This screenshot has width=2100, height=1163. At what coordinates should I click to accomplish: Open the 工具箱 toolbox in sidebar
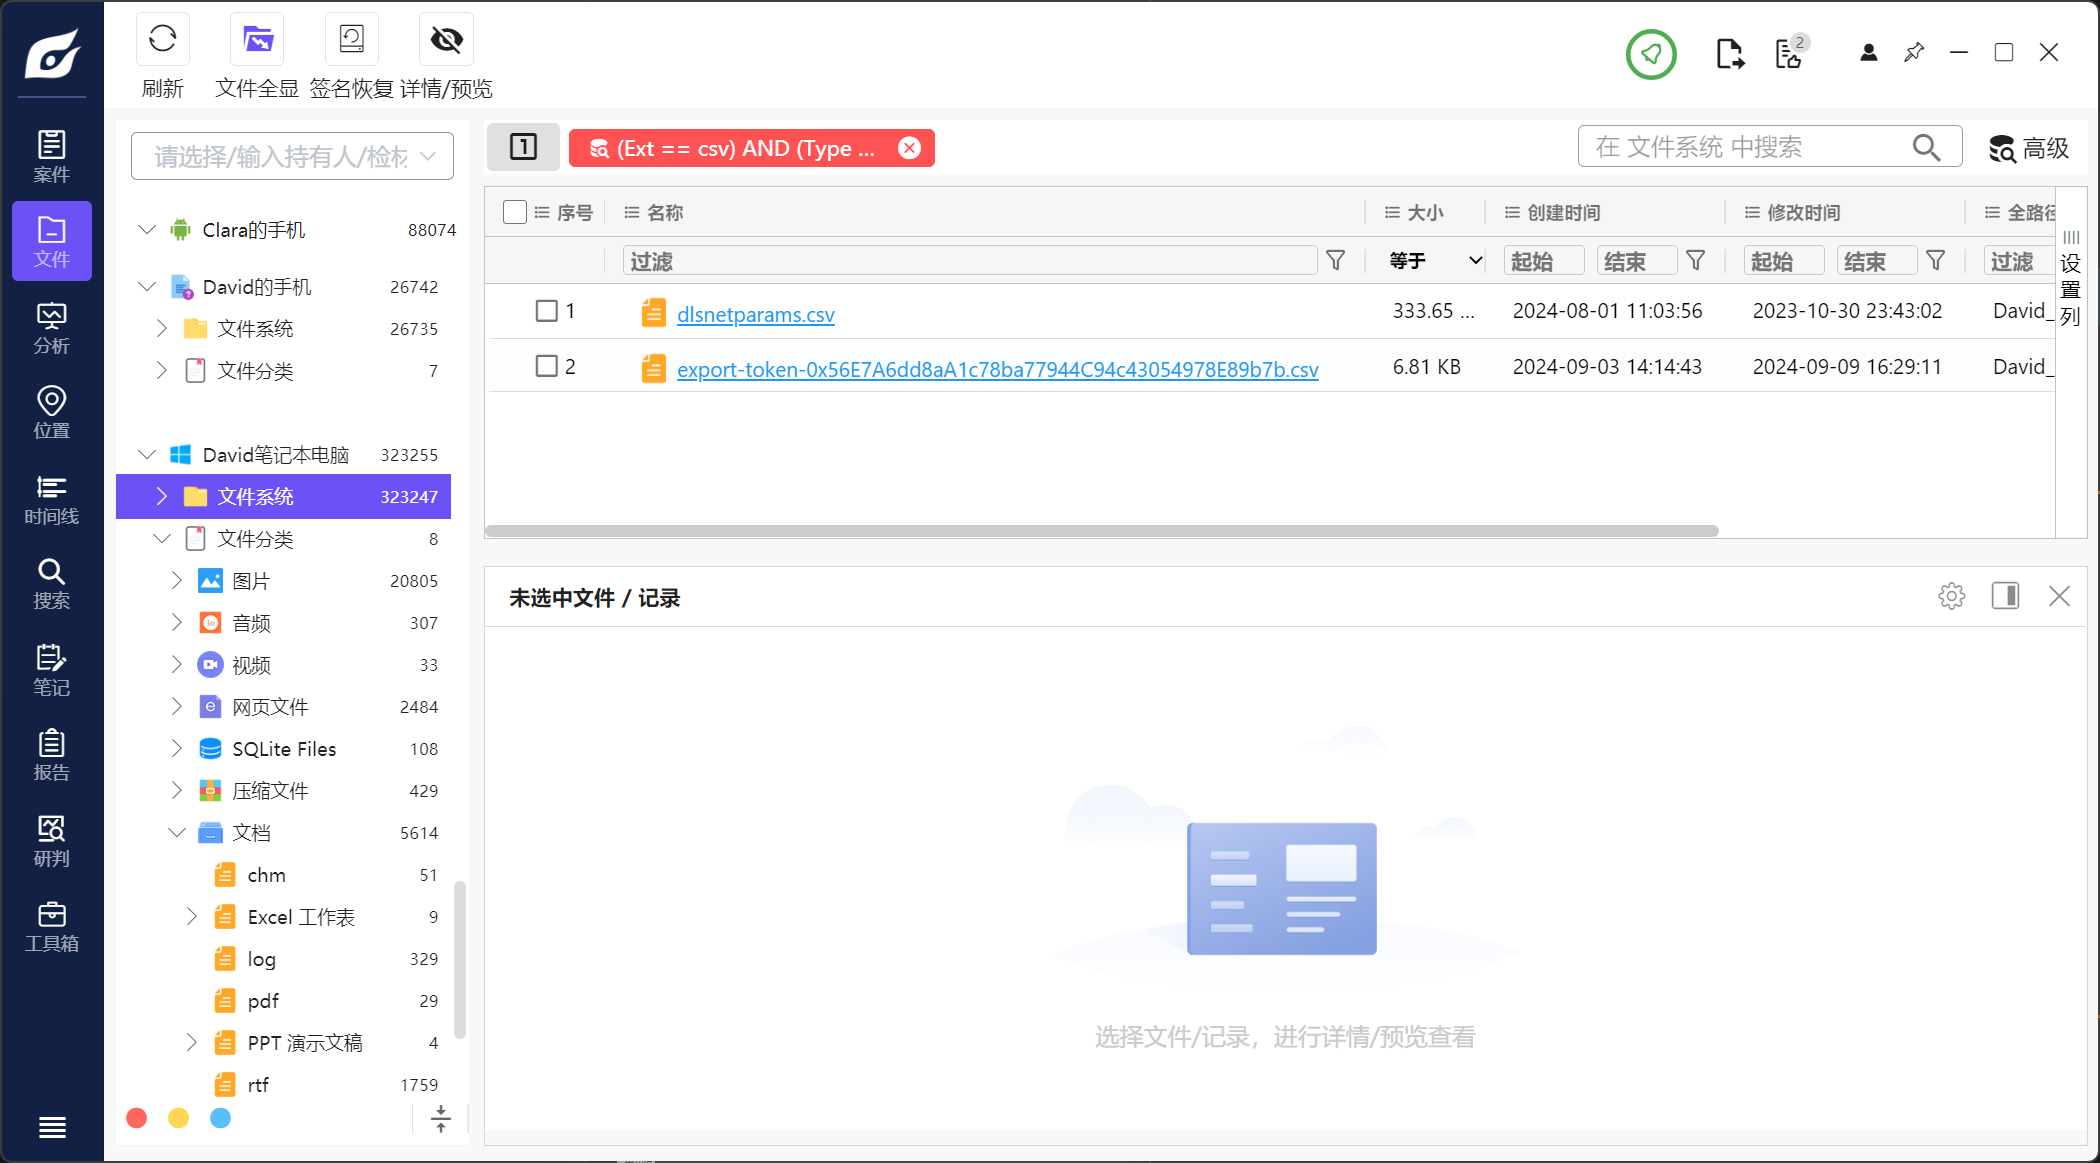pos(51,927)
